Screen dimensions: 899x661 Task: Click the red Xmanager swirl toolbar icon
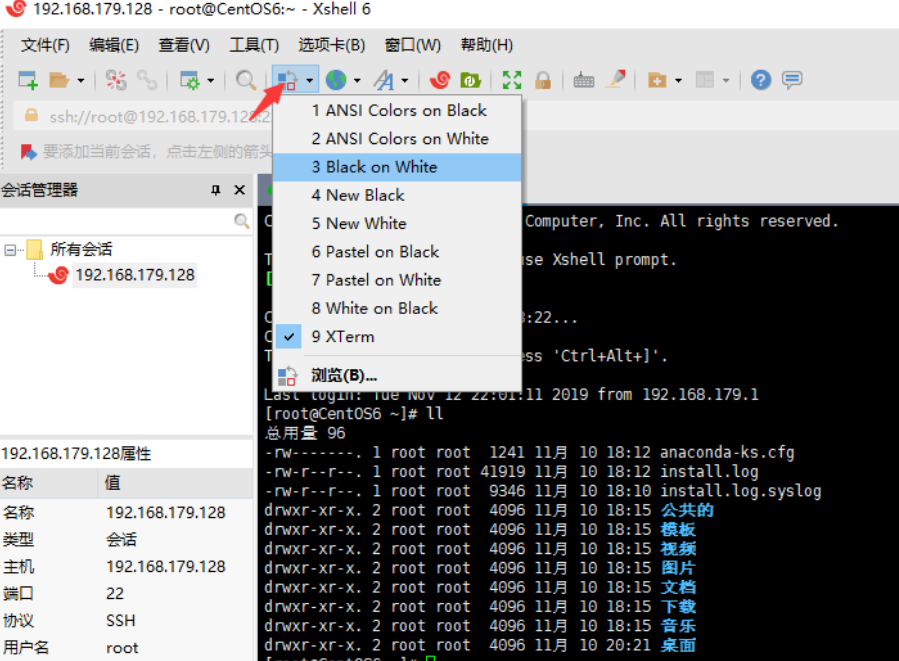pos(440,80)
